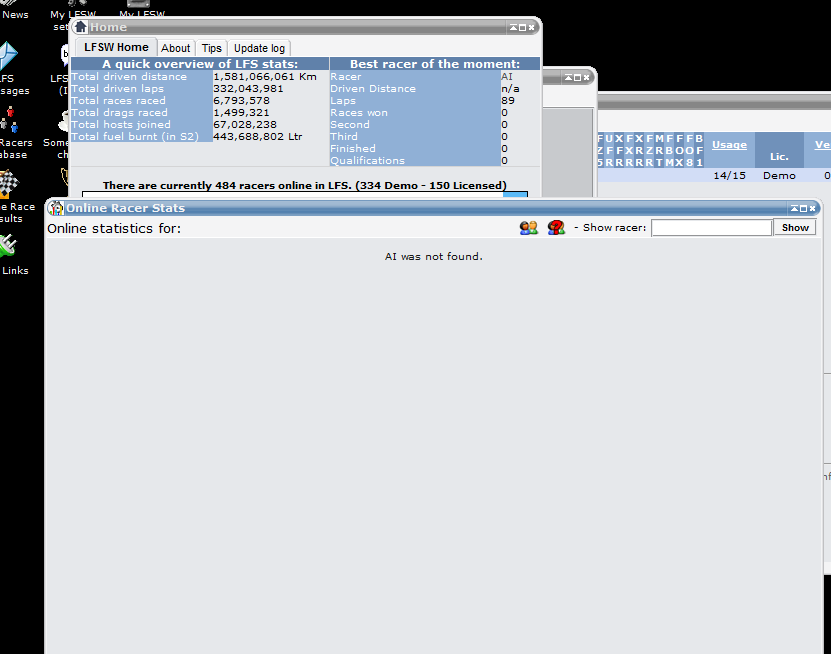Click the 'AI was not found.' message
The image size is (831, 654).
coord(434,257)
